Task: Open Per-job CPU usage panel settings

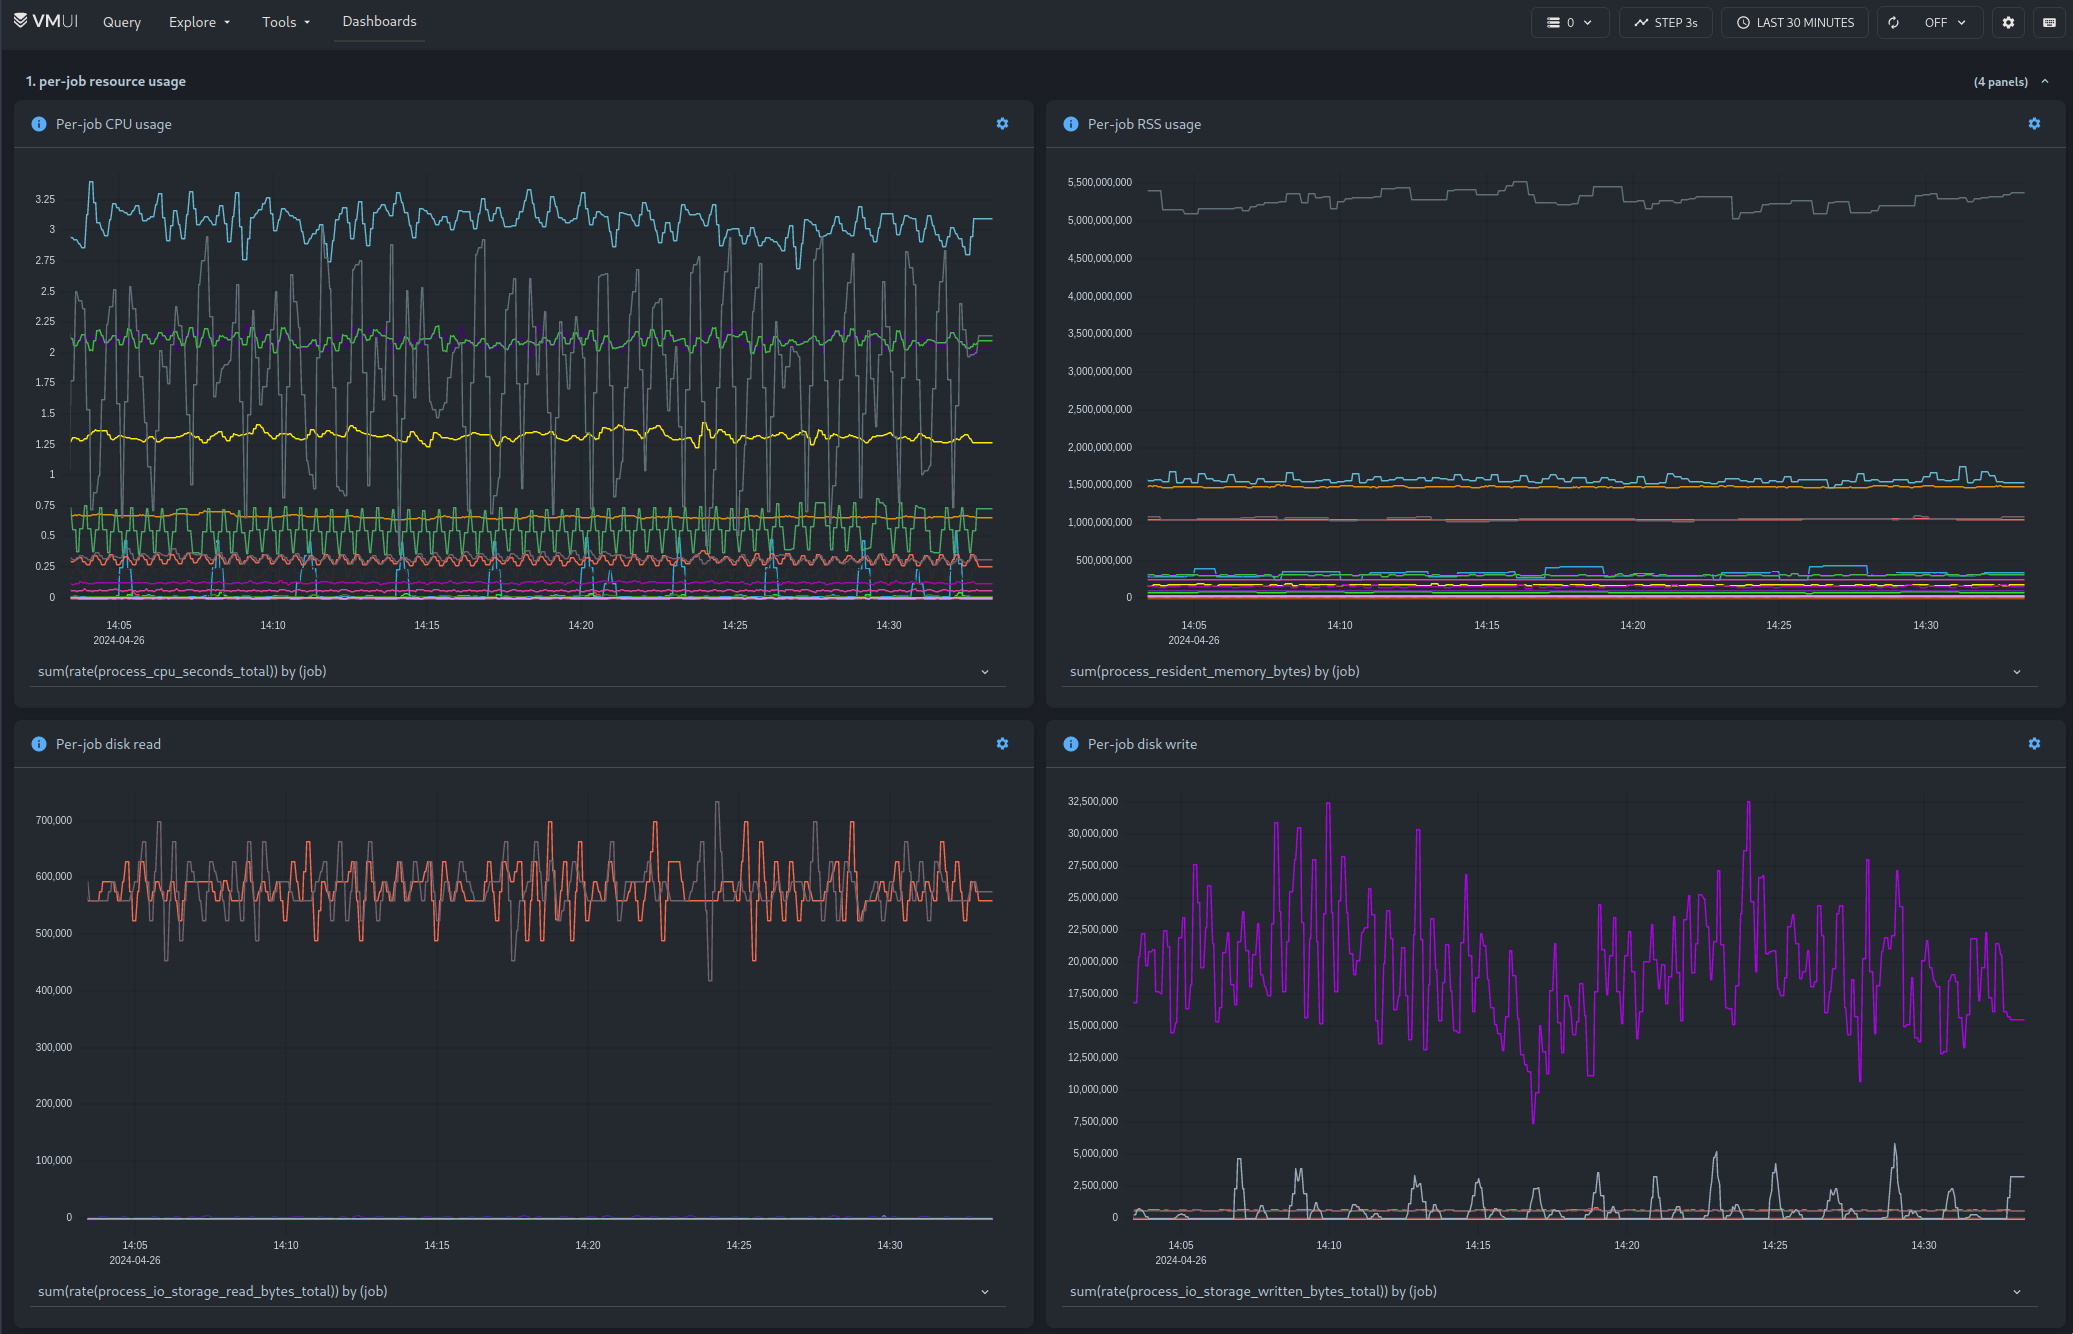Action: click(1002, 124)
